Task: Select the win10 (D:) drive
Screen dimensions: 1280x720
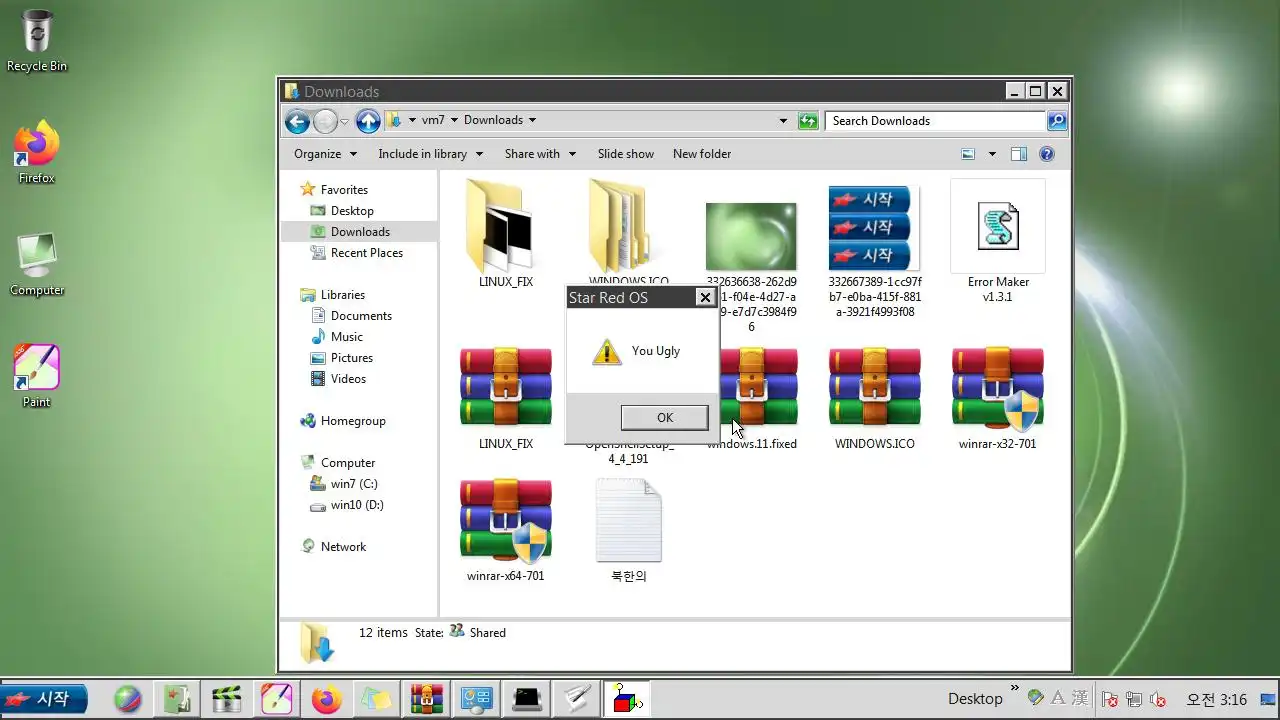Action: 357,505
